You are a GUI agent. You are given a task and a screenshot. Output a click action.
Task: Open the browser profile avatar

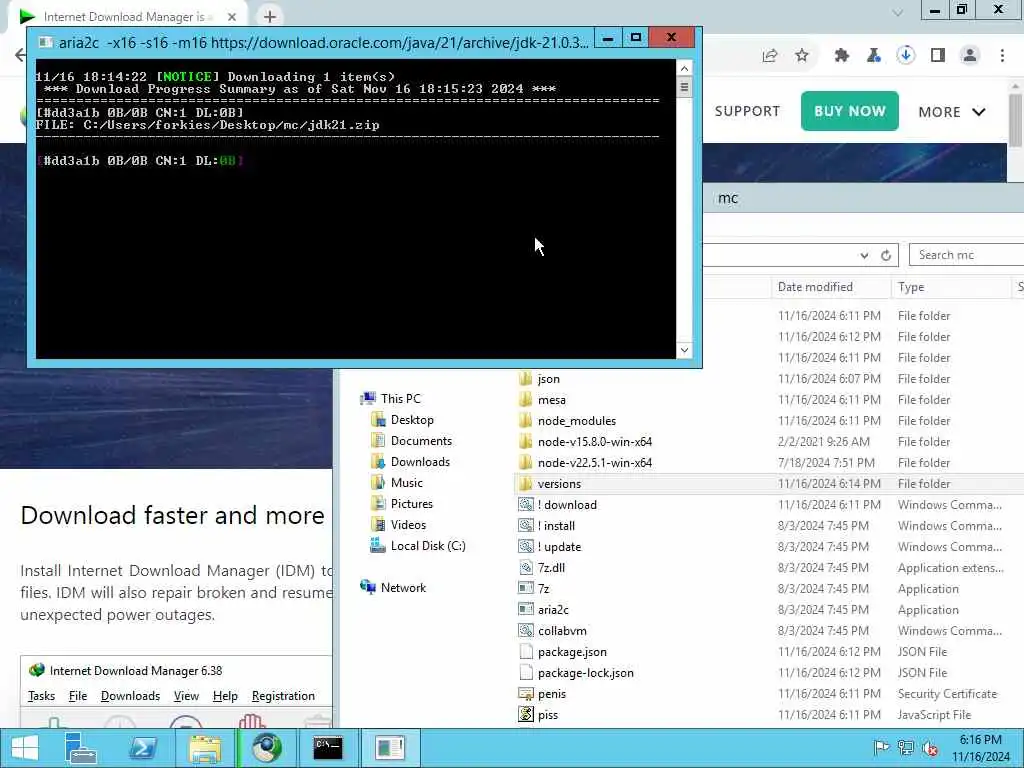970,56
